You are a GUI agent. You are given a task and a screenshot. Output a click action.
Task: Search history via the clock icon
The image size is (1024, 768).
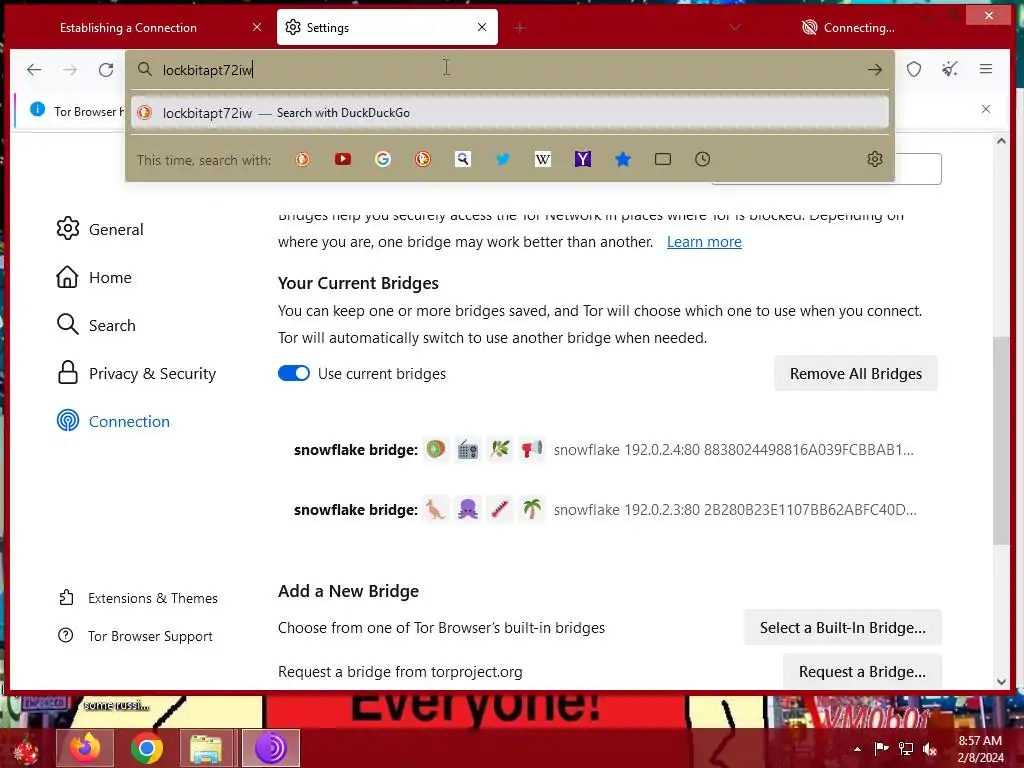(x=703, y=159)
